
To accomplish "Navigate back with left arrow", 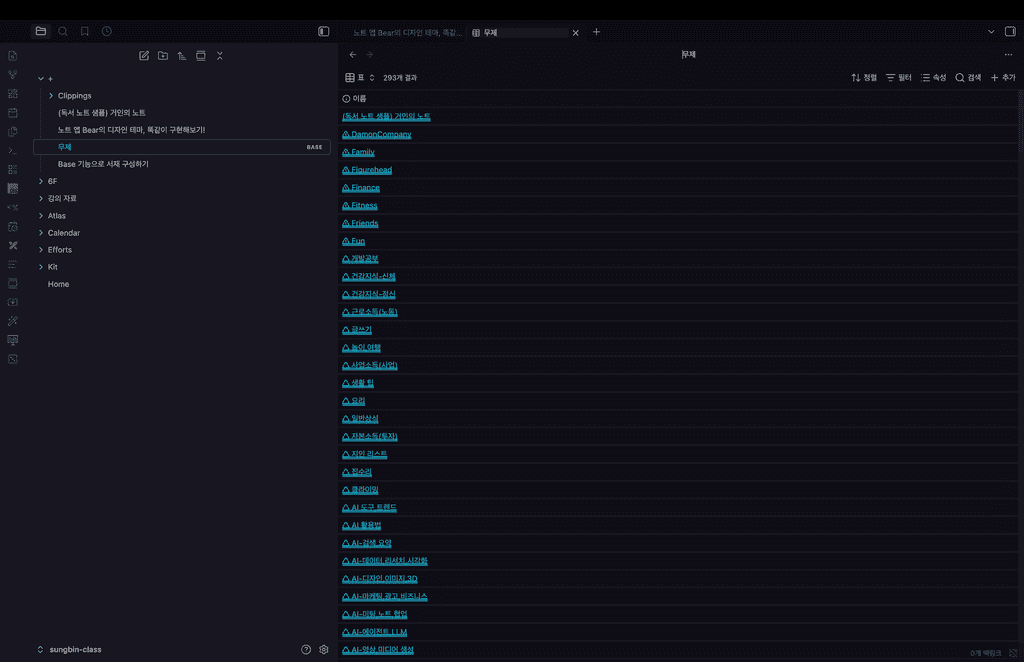I will tap(353, 55).
